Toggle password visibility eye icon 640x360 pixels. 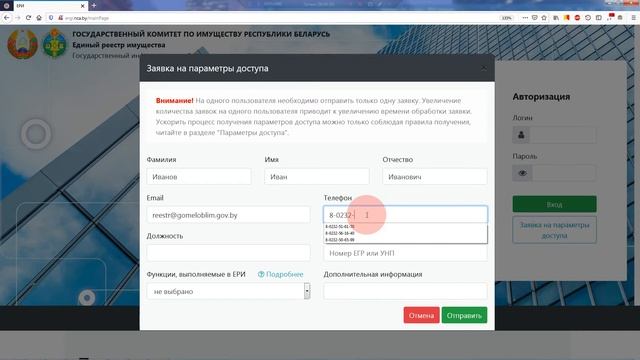click(522, 173)
